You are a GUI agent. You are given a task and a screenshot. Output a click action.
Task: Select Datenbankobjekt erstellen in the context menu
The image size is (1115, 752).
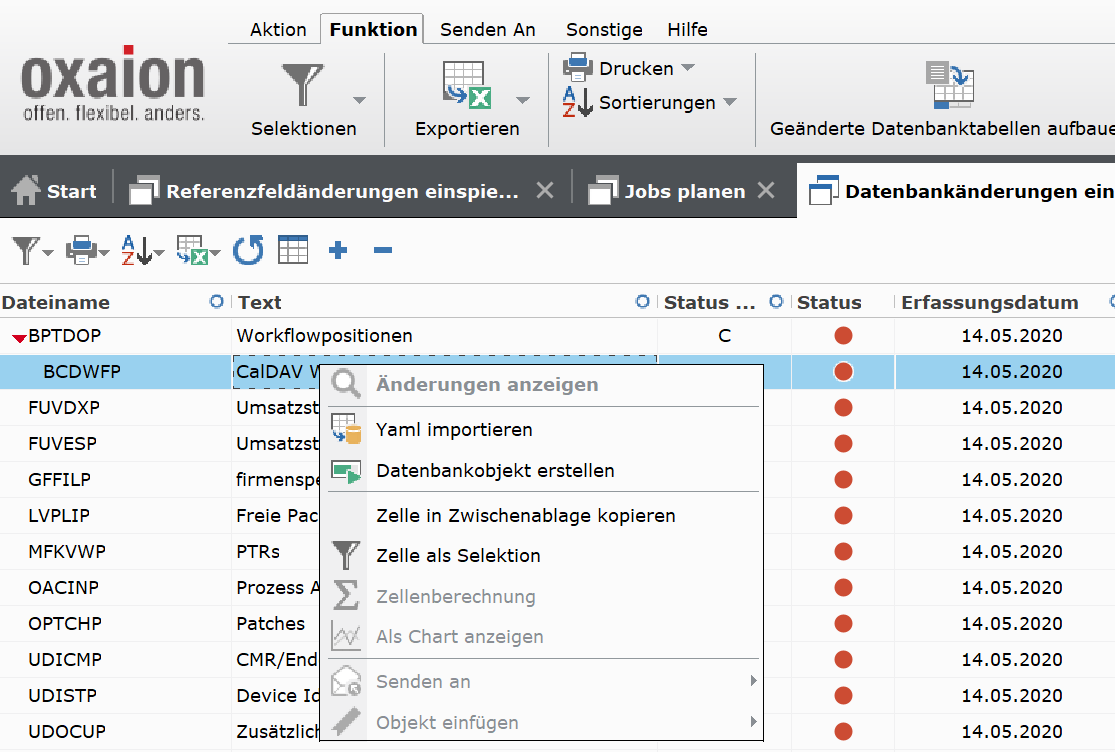(495, 471)
